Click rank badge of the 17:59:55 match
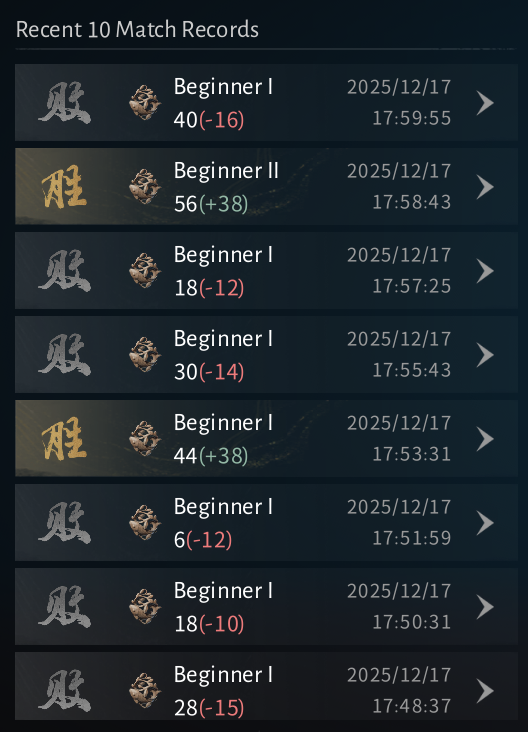This screenshot has width=528, height=732. [145, 103]
